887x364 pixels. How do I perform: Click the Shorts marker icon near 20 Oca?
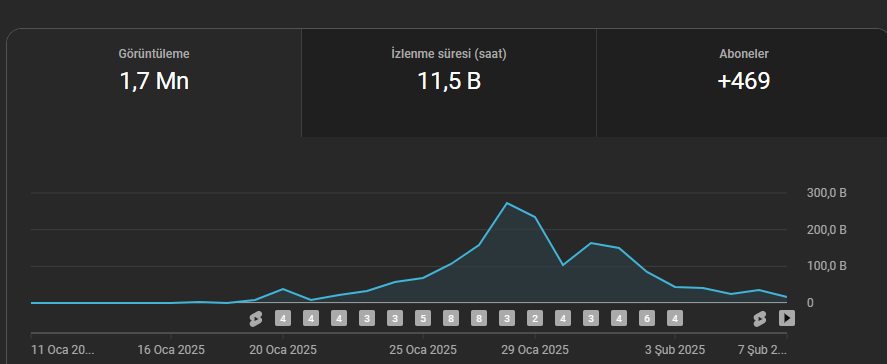(x=256, y=319)
